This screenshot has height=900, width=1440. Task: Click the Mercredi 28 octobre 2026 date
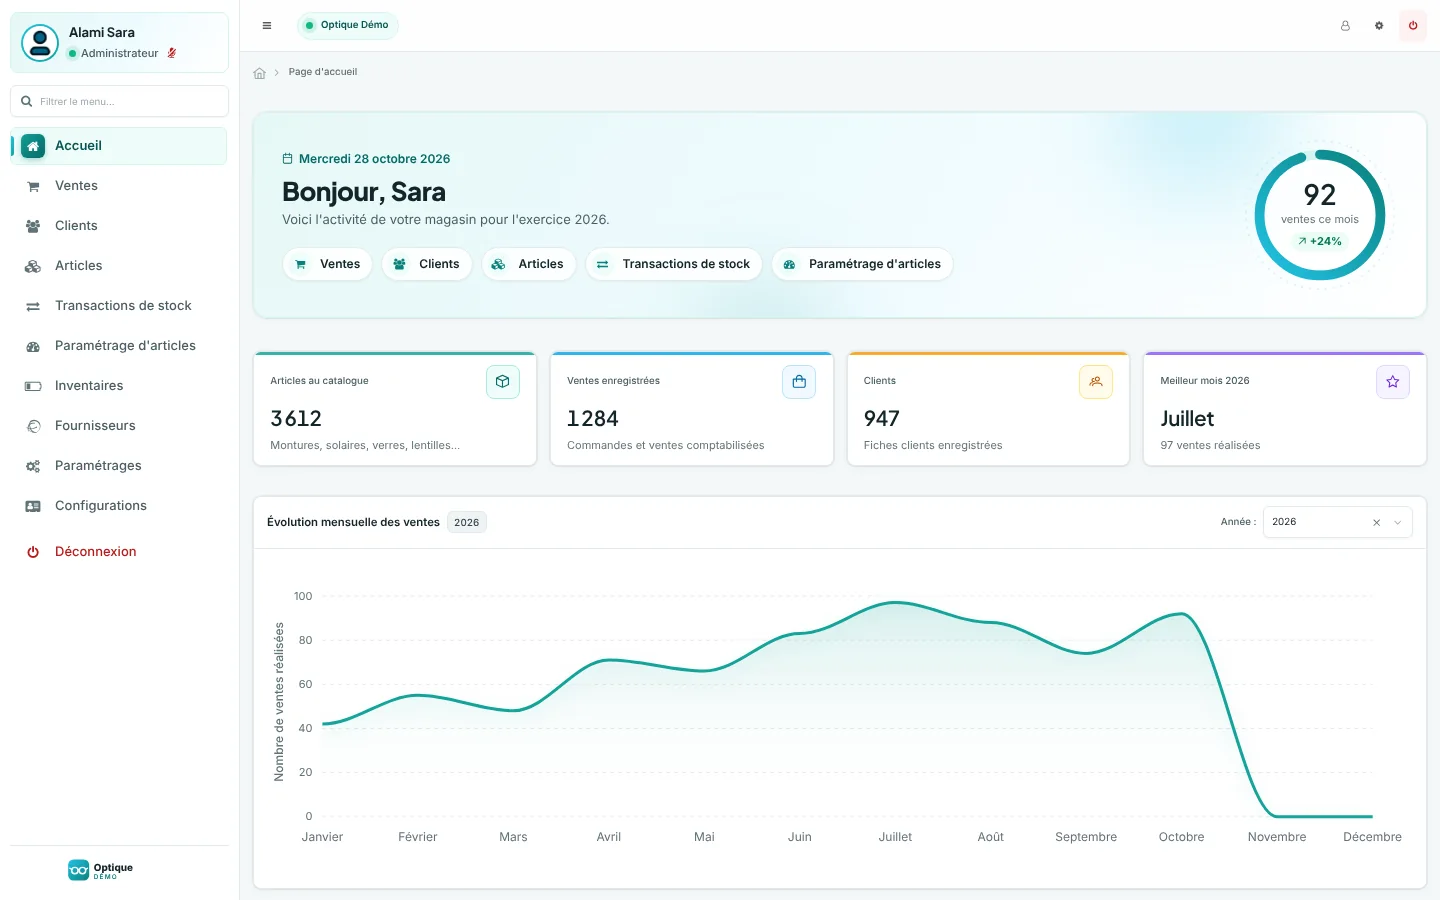click(x=375, y=159)
